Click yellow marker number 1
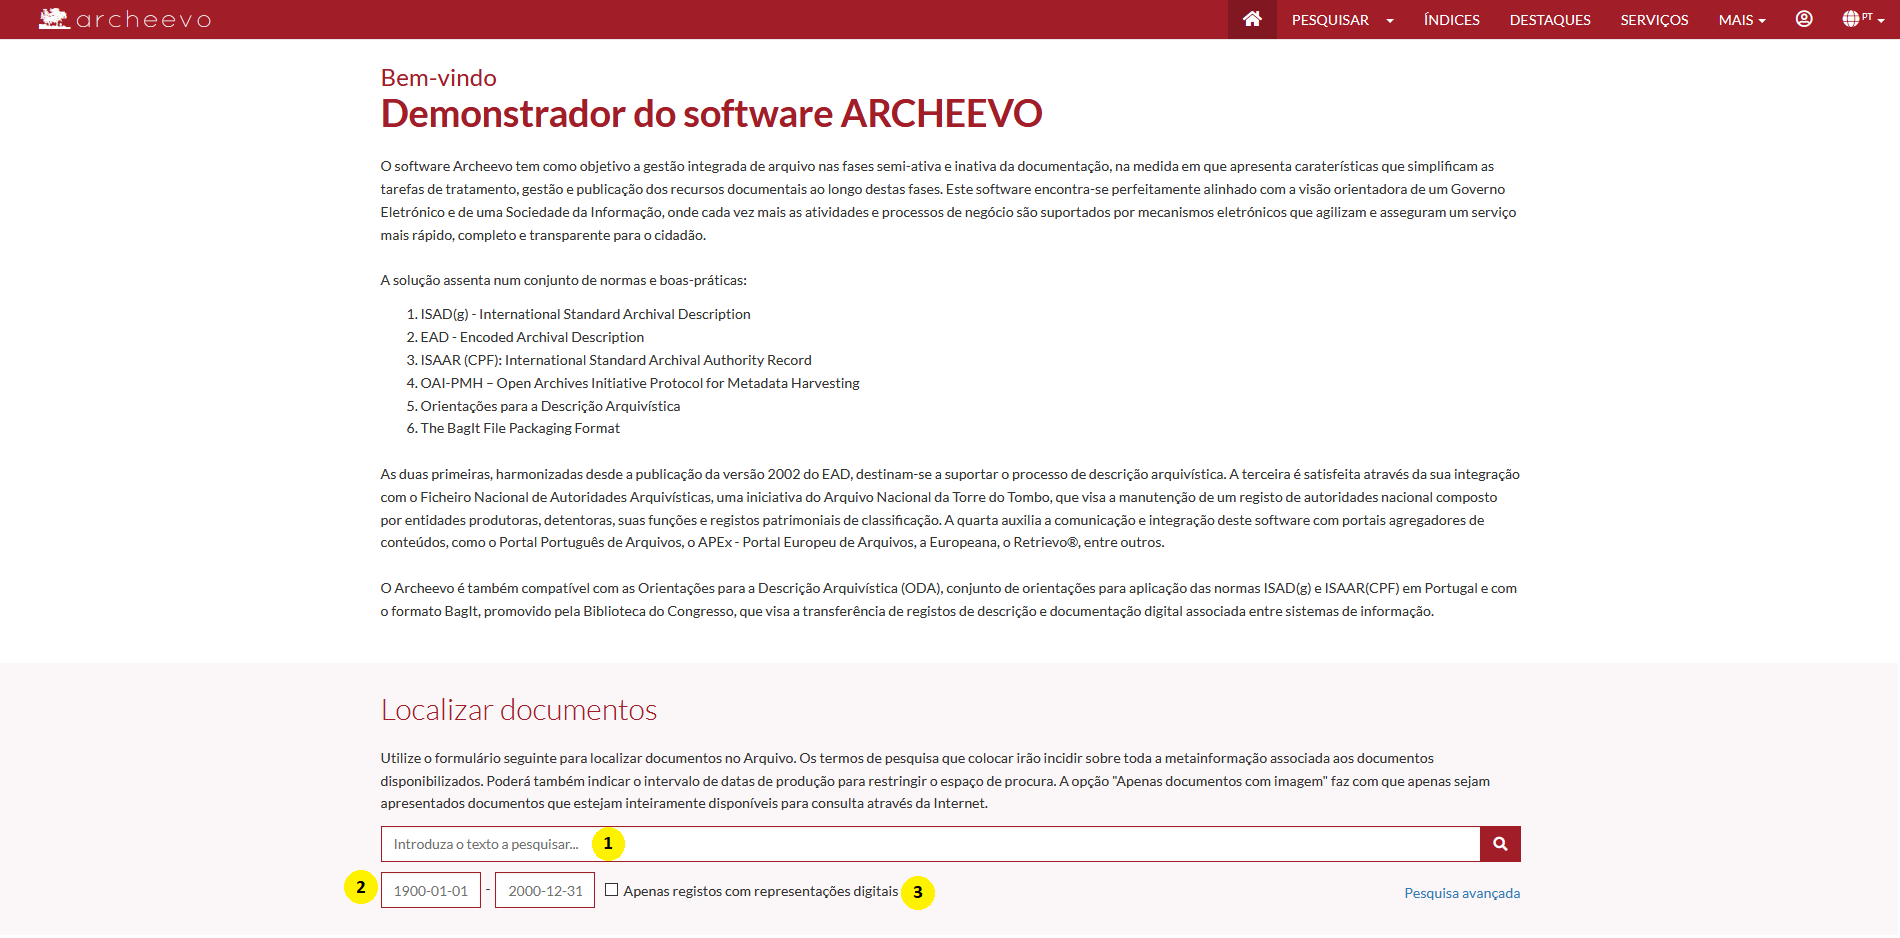The width and height of the screenshot is (1900, 938). [608, 844]
